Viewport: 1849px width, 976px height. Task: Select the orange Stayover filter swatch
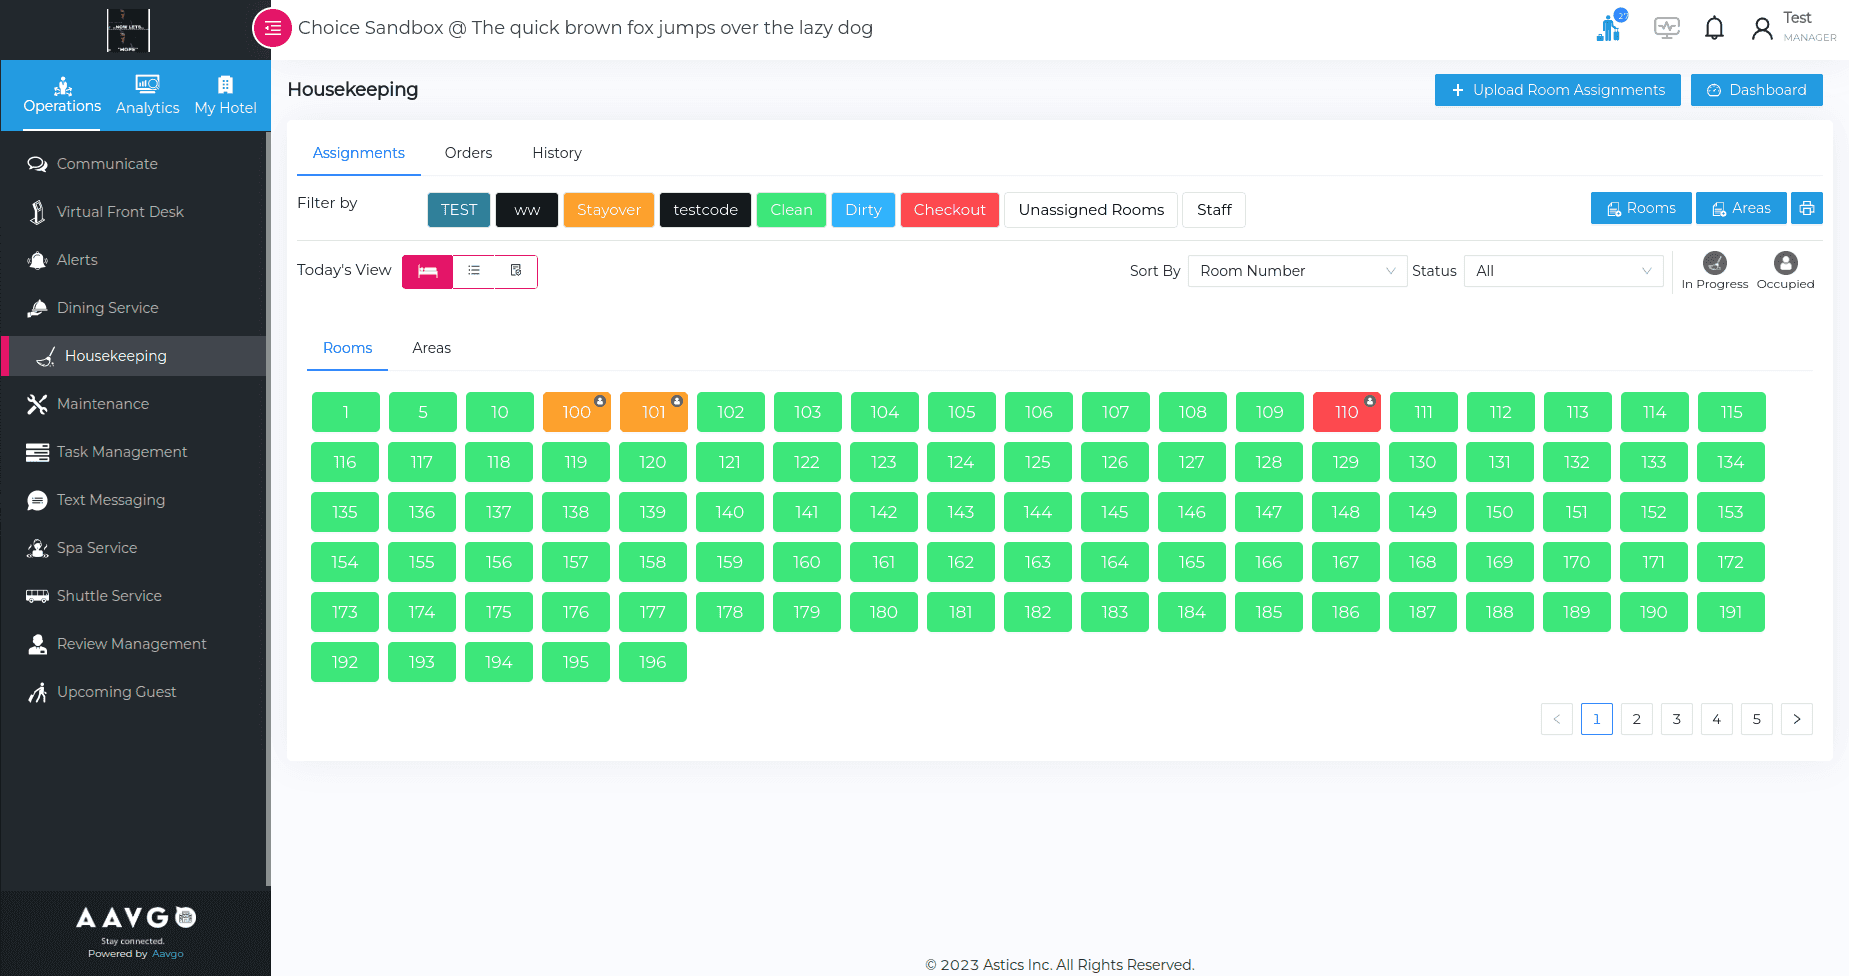(x=608, y=210)
